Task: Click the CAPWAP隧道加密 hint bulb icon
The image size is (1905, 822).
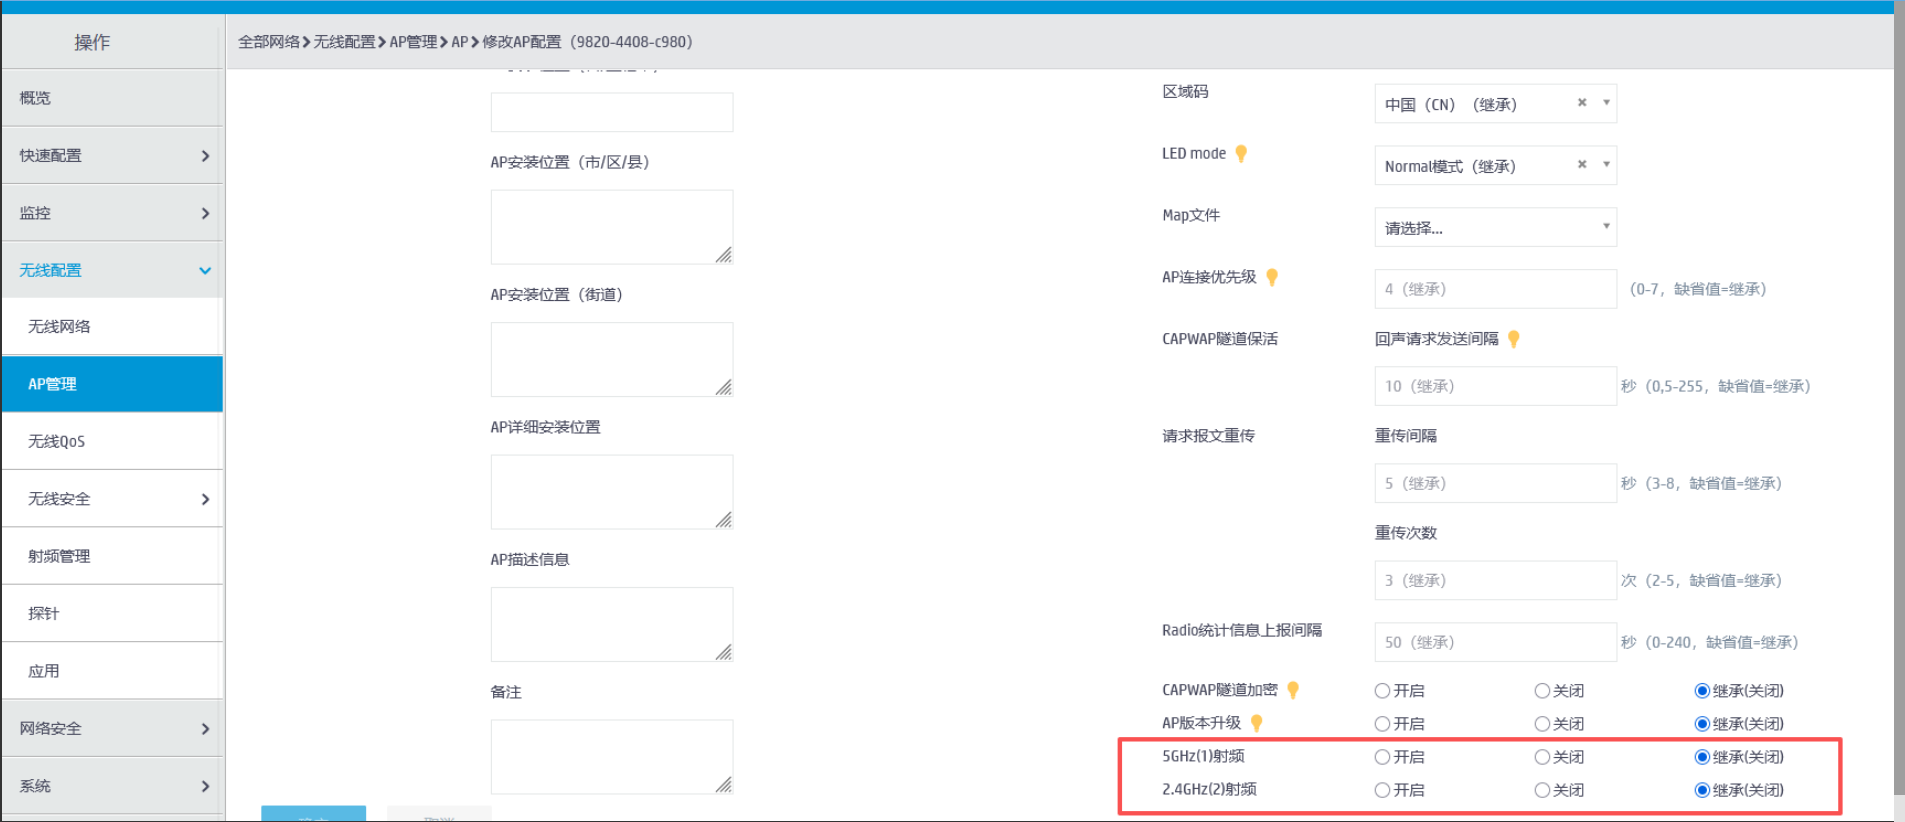Action: click(x=1293, y=690)
